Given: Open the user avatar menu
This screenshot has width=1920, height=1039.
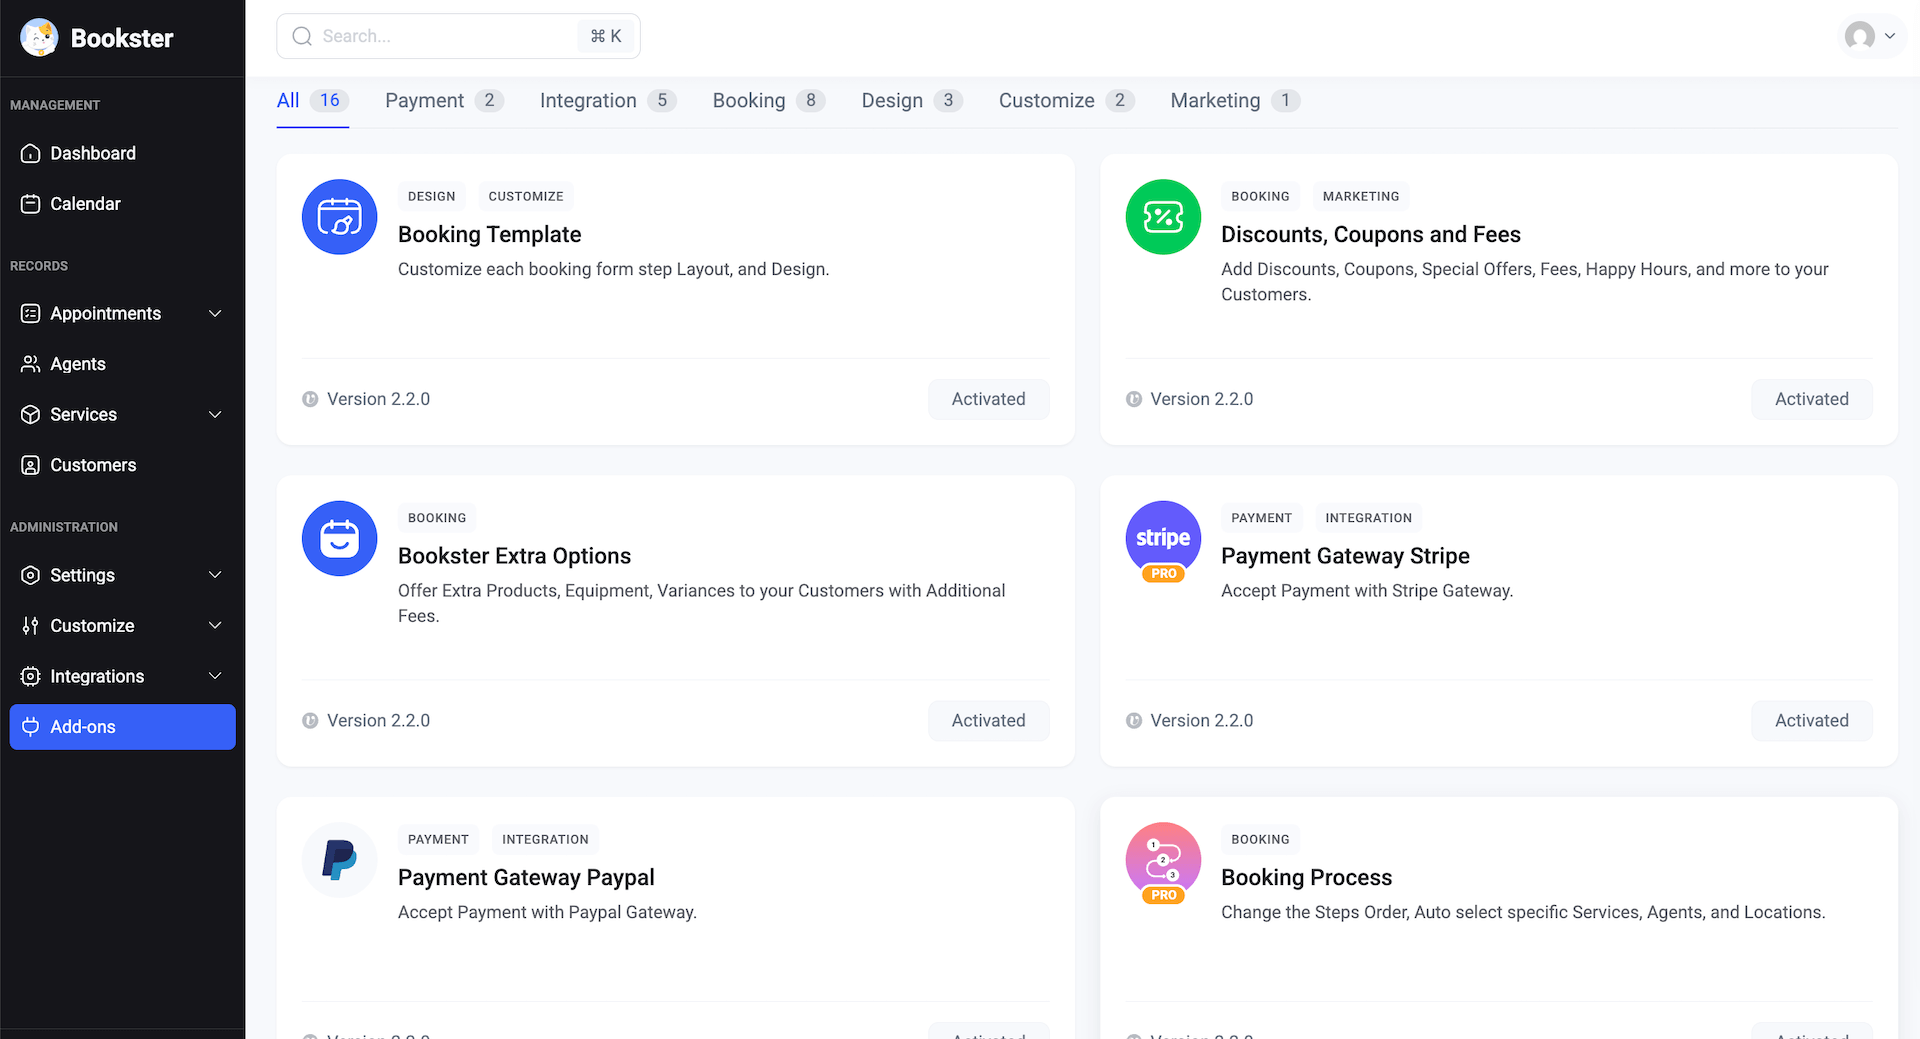Looking at the screenshot, I should pos(1870,36).
